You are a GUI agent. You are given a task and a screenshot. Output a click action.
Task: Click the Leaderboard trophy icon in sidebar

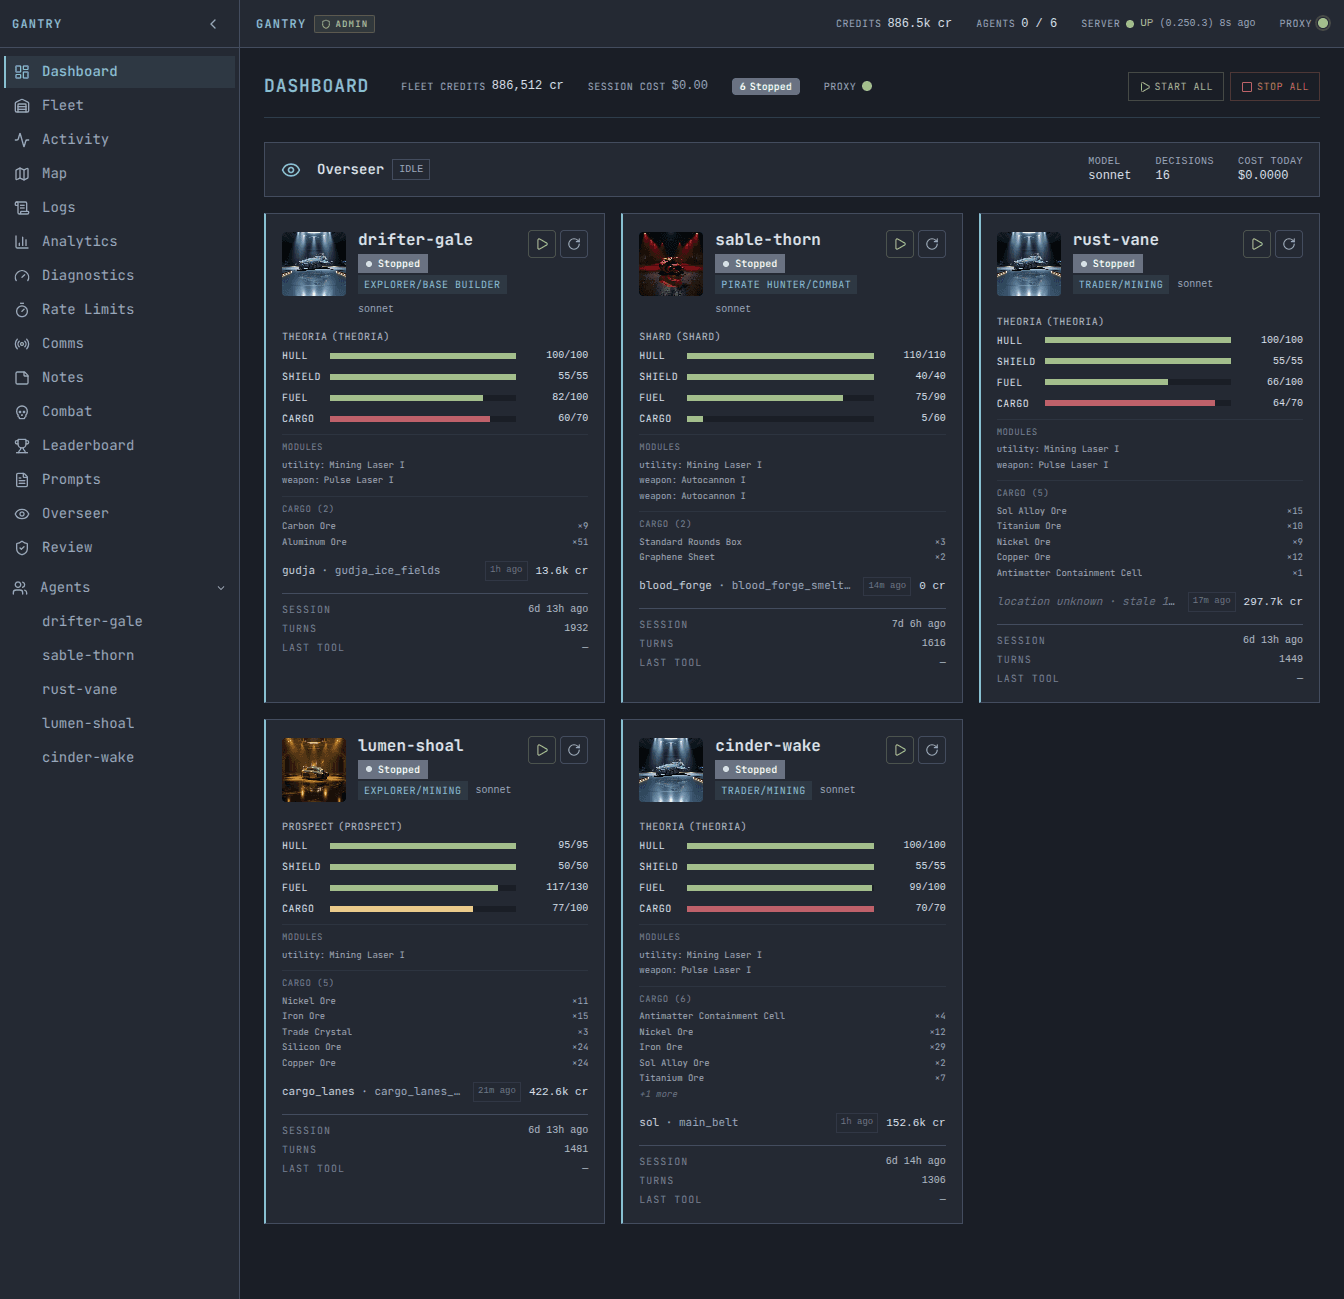pos(22,446)
